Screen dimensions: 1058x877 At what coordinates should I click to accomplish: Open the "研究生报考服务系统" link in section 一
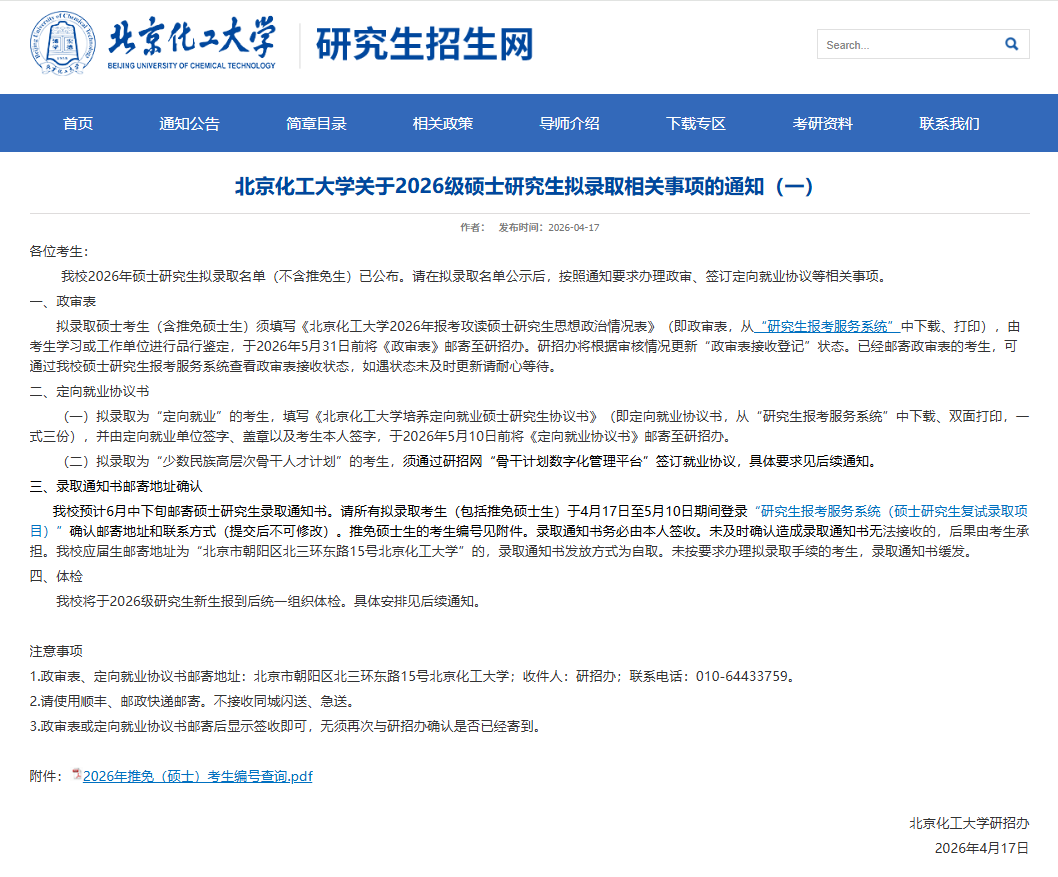(827, 327)
